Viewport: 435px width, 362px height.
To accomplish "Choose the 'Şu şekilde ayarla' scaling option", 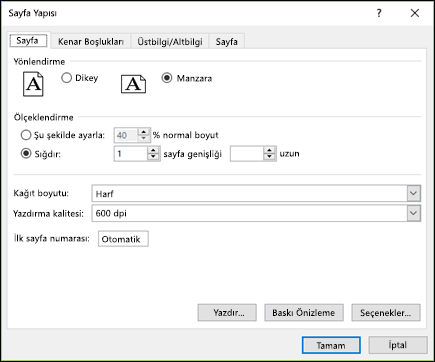I will 26,135.
